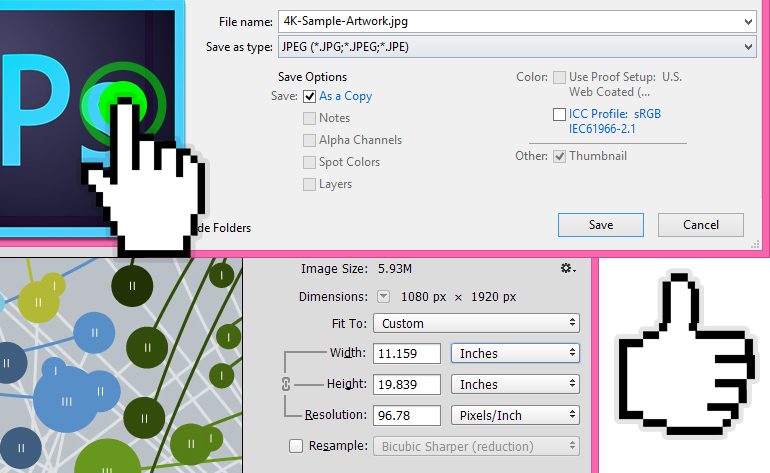Open the Image Size gear settings menu

click(568, 269)
